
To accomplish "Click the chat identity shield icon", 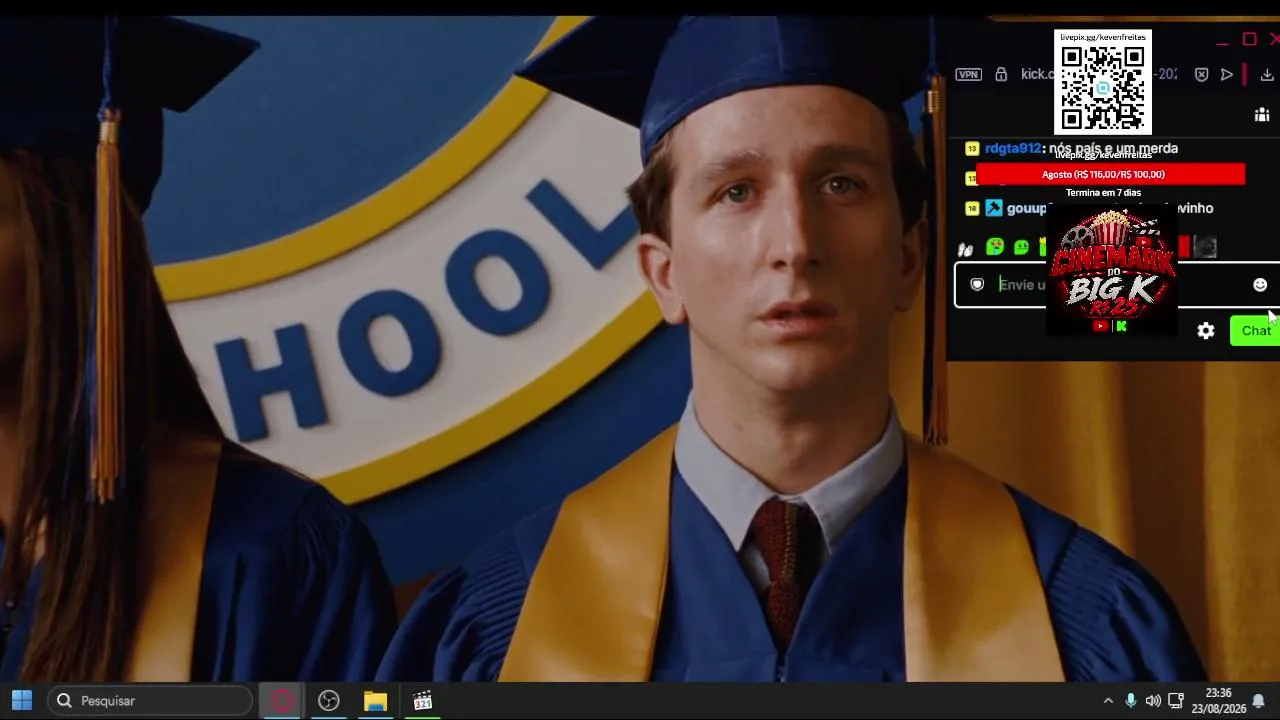I will (978, 285).
